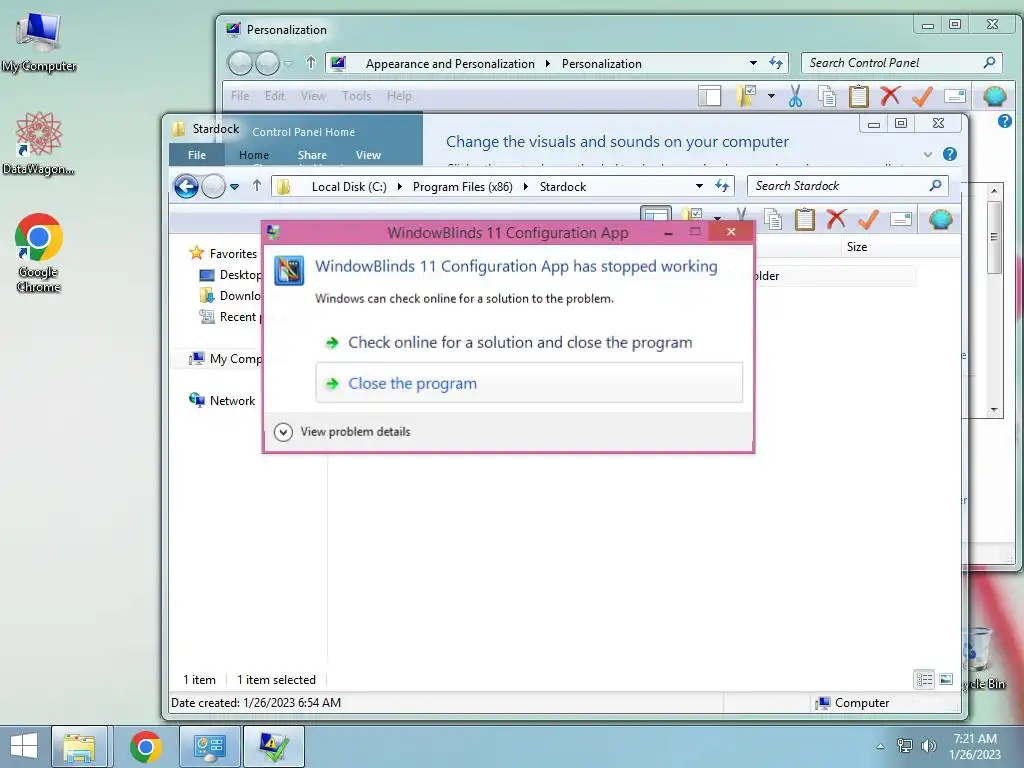Open Tools menu in Personalization window
Screen dimensions: 1024x768
tap(357, 96)
